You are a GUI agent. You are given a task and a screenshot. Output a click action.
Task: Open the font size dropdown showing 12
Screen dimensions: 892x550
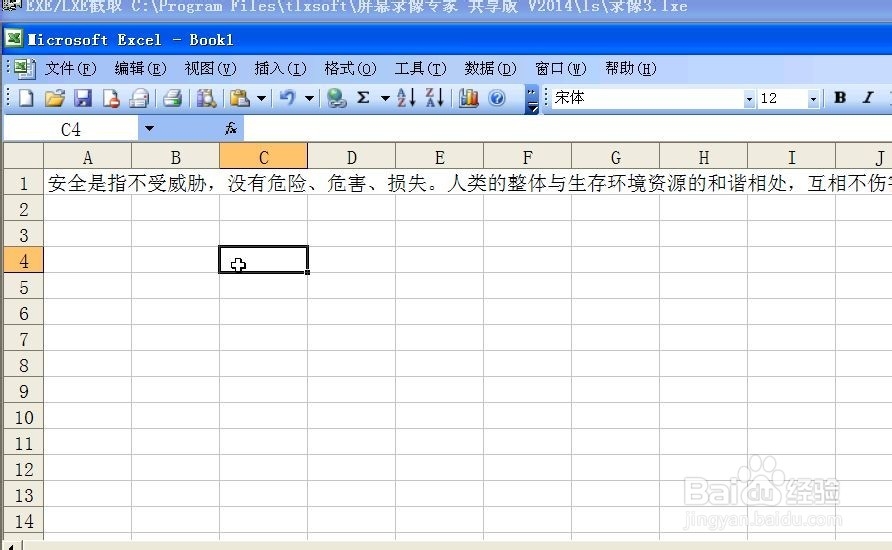[x=813, y=99]
